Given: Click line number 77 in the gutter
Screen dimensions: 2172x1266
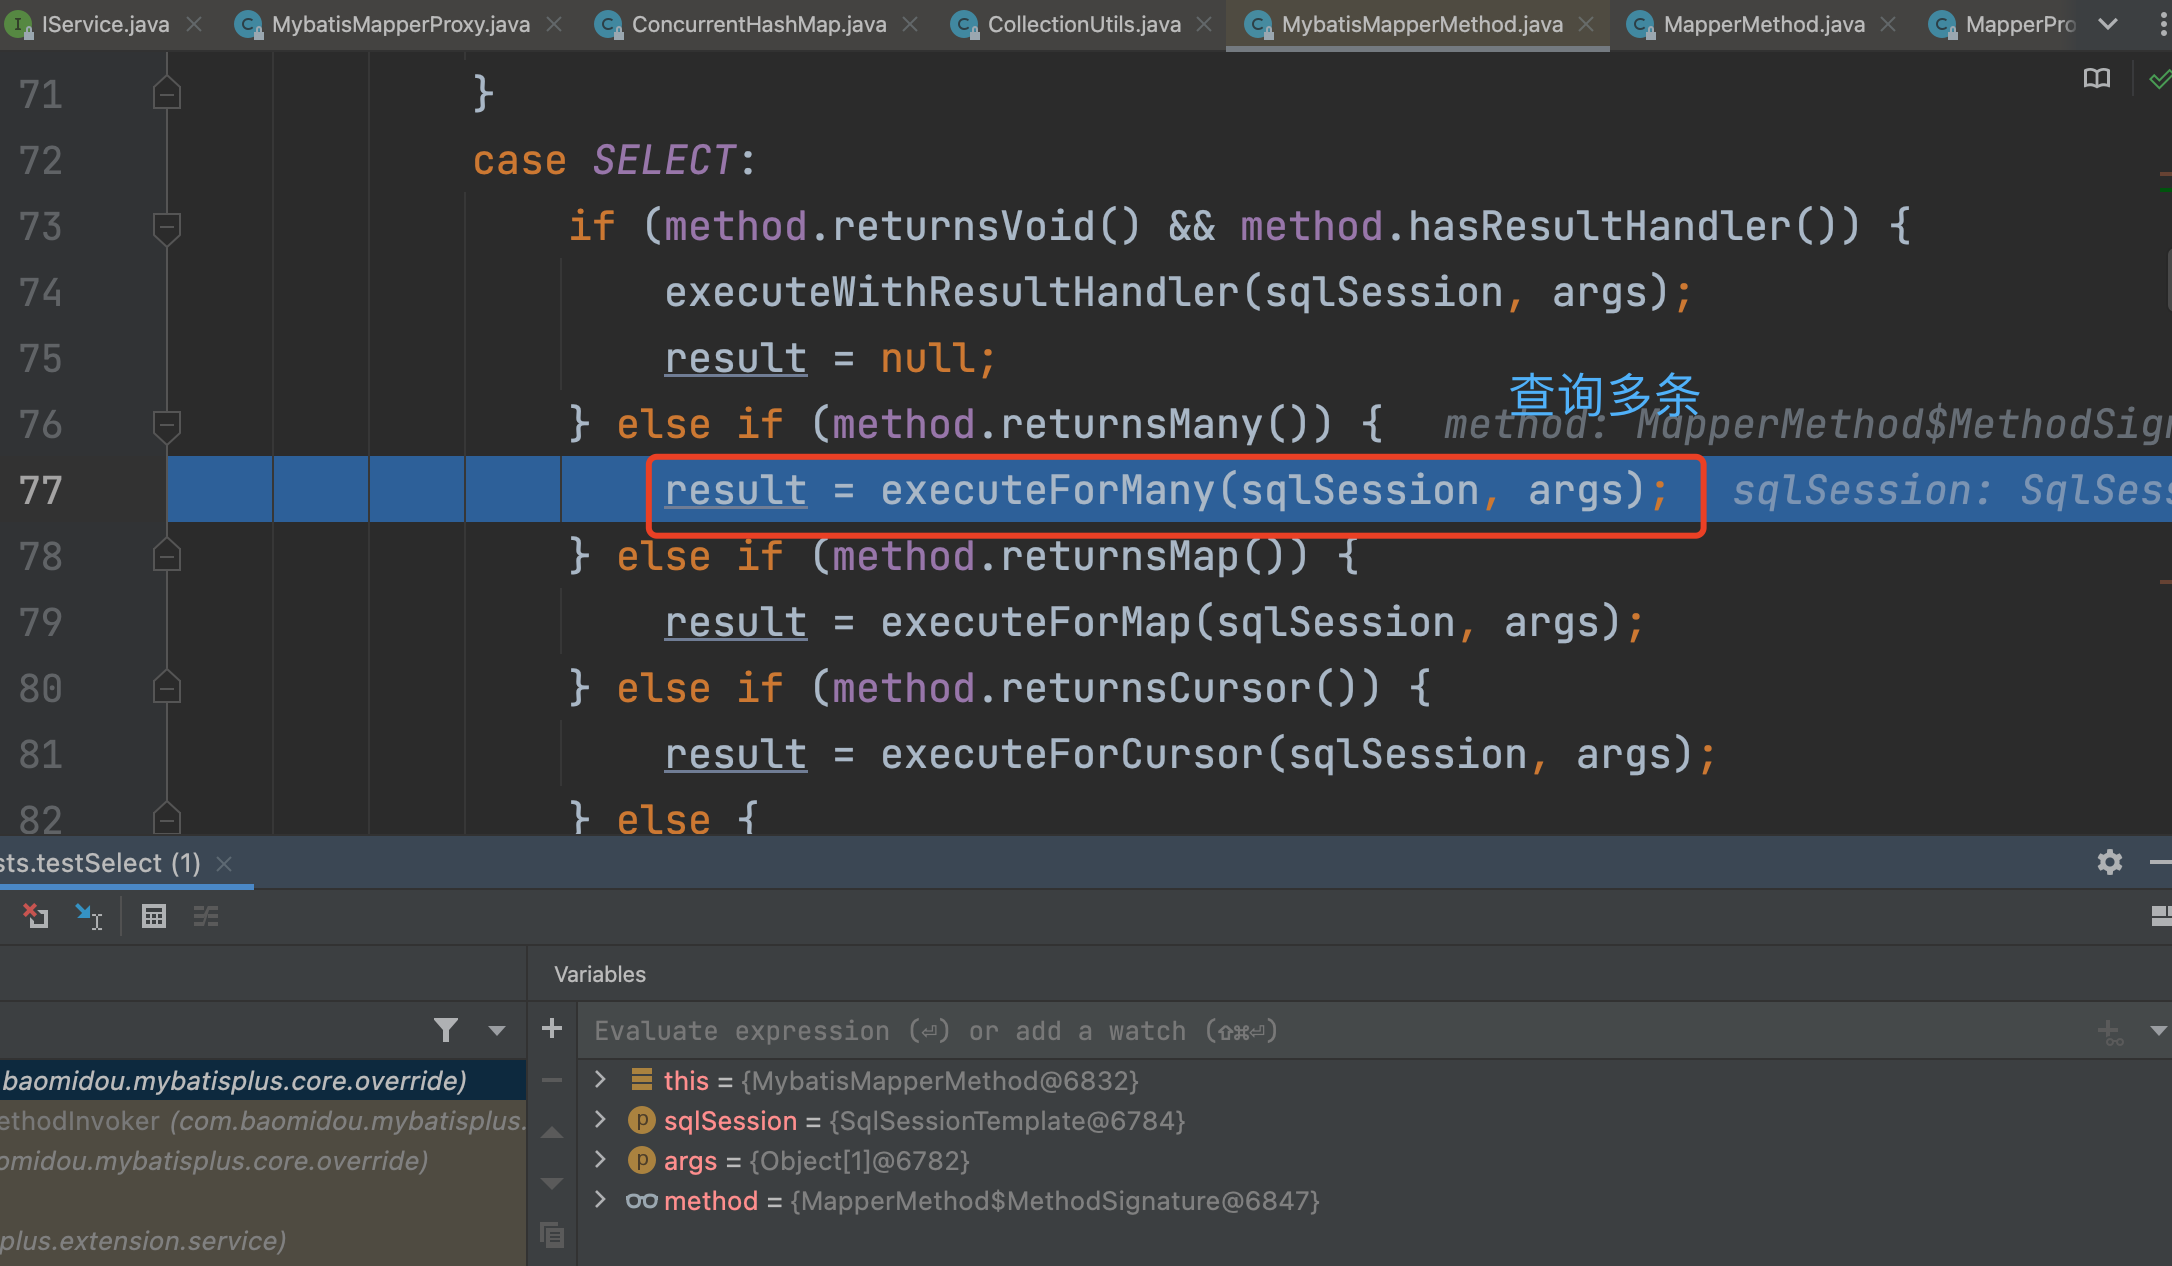Looking at the screenshot, I should (x=40, y=490).
